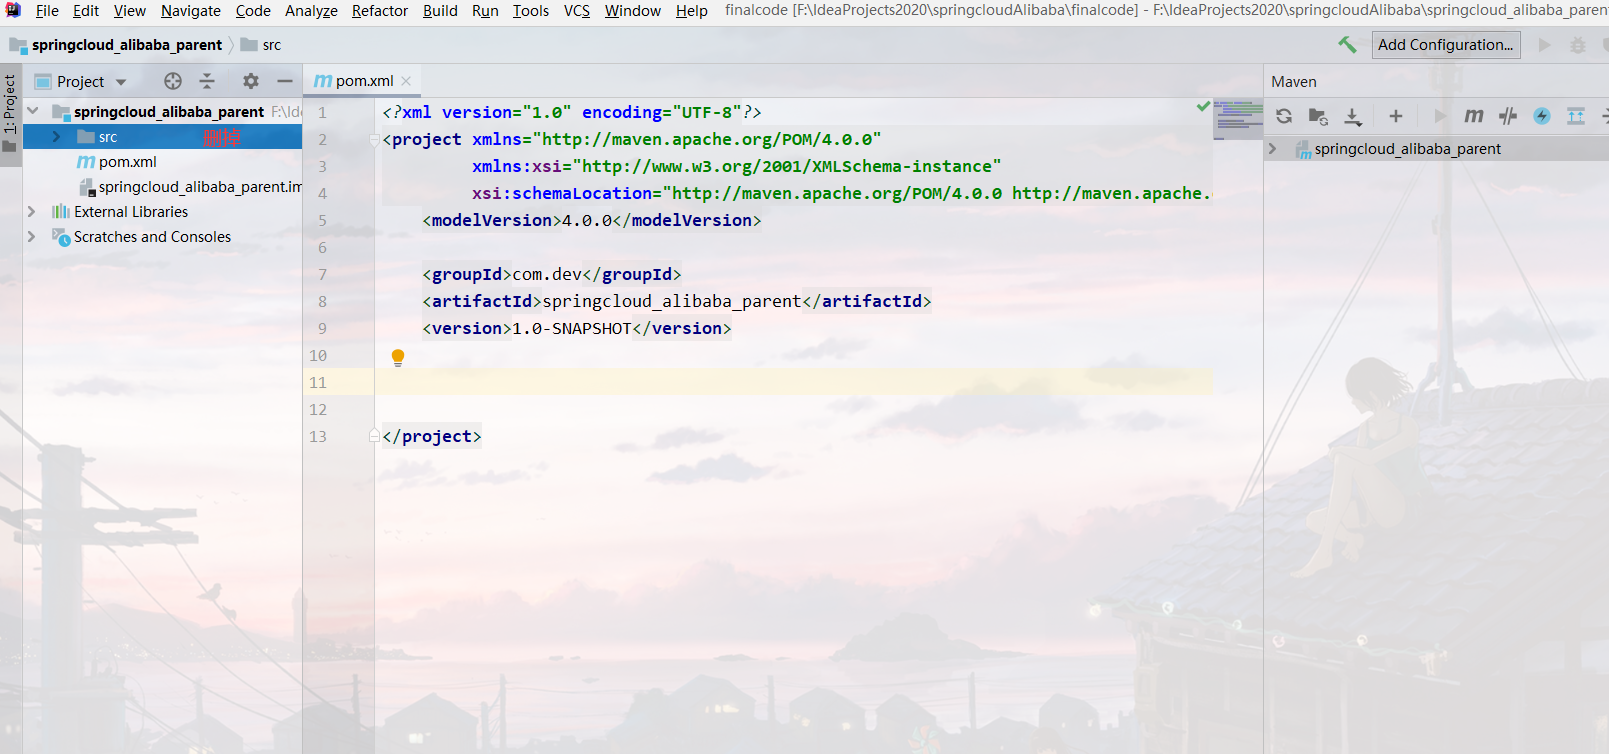This screenshot has height=754, width=1609.
Task: Click modelVersion value 4.0.0 in editor
Action: (587, 221)
